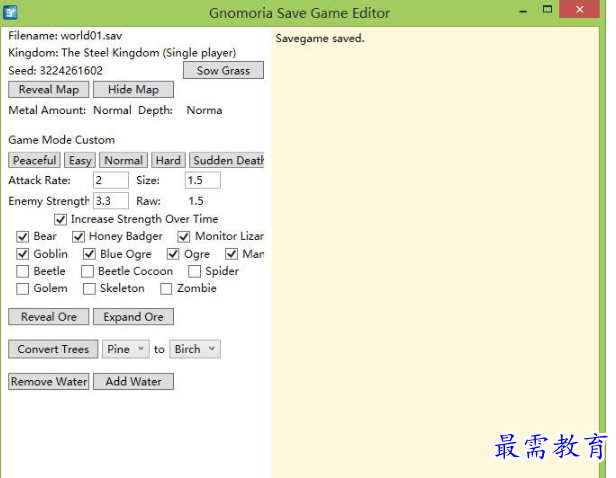Toggle Increase Strength Over Time checkbox

pos(60,219)
